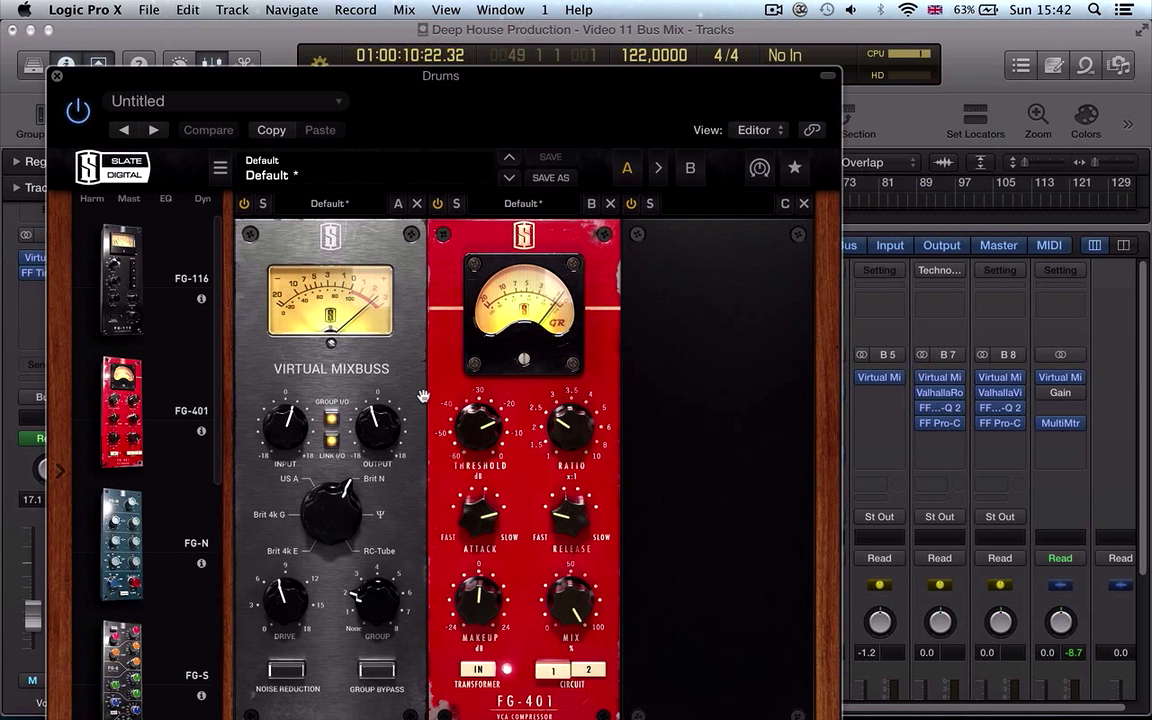The height and width of the screenshot is (720, 1152).
Task: Open the Track menu
Action: [x=231, y=9]
